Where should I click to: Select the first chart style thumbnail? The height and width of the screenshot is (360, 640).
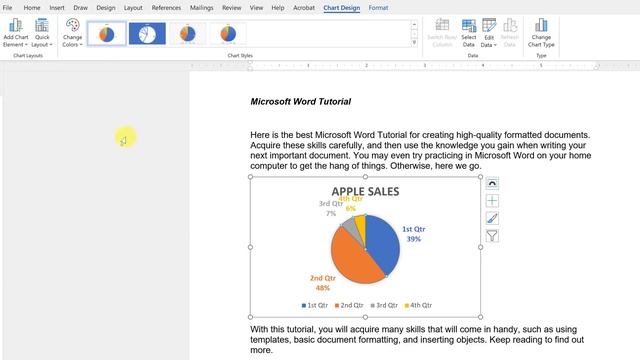pos(107,33)
